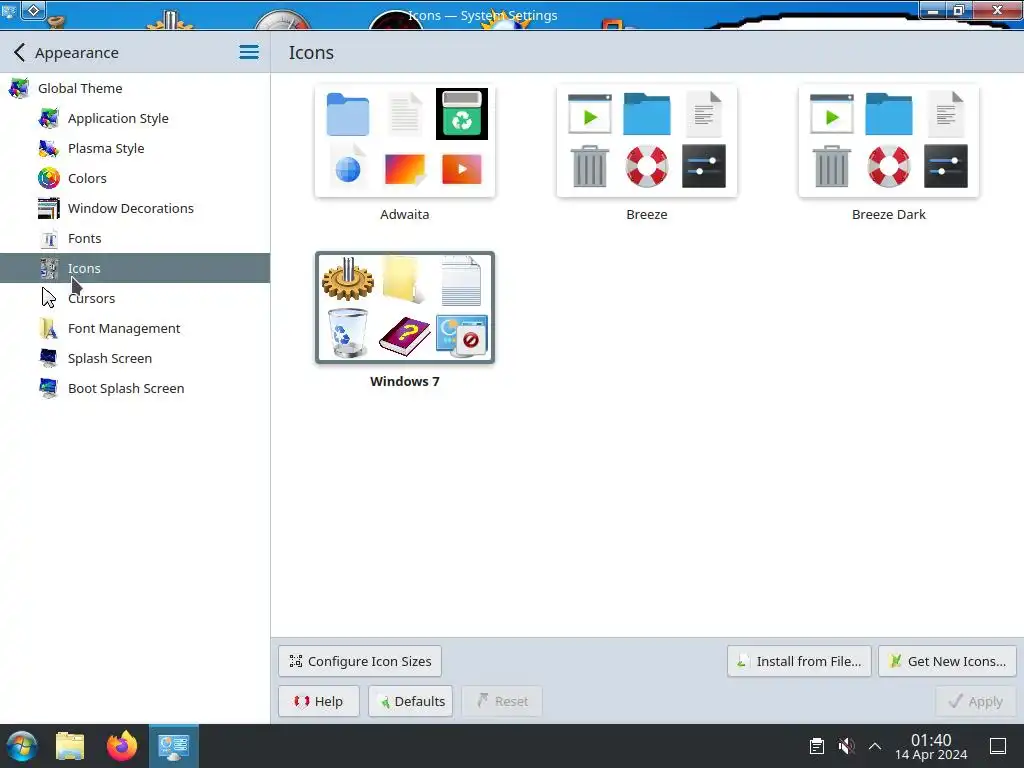Click Get New Icons button

(x=948, y=662)
